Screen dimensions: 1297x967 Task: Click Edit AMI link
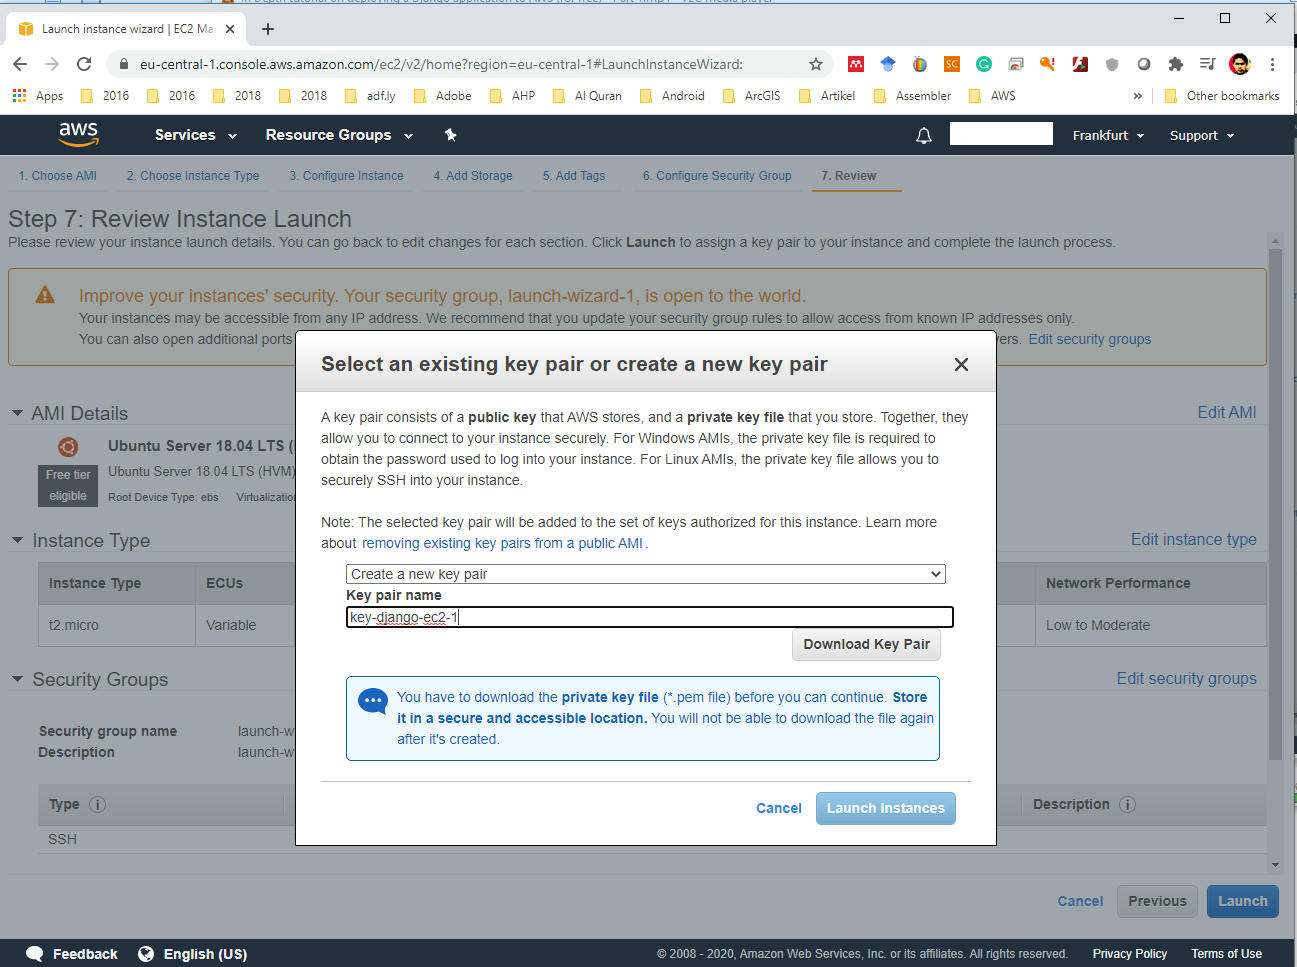1227,412
